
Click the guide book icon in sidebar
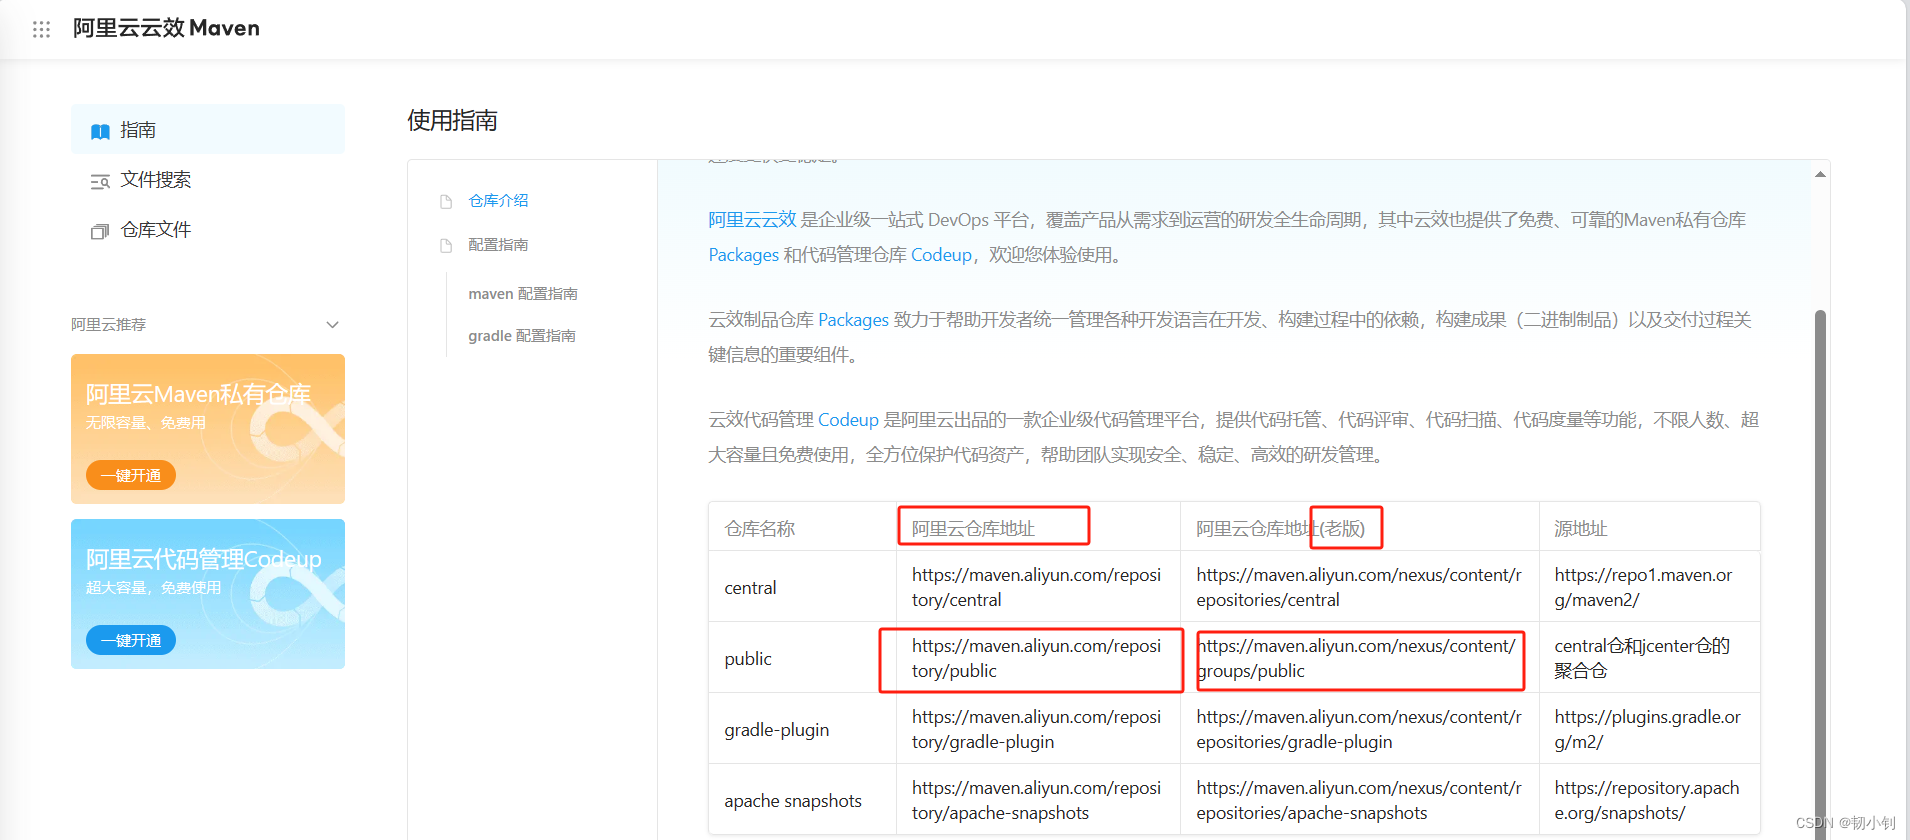tap(100, 131)
